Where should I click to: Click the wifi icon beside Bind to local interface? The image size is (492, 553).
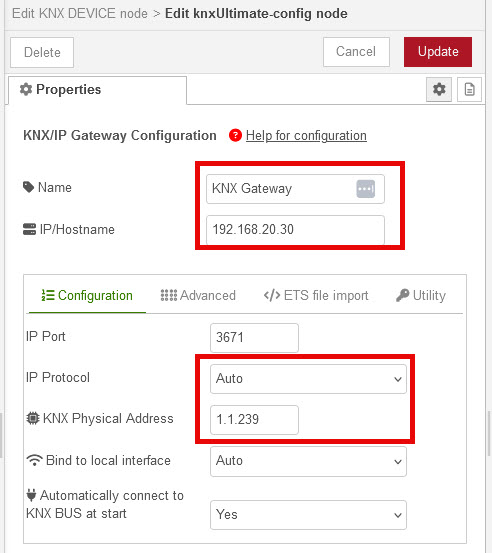(x=34, y=460)
